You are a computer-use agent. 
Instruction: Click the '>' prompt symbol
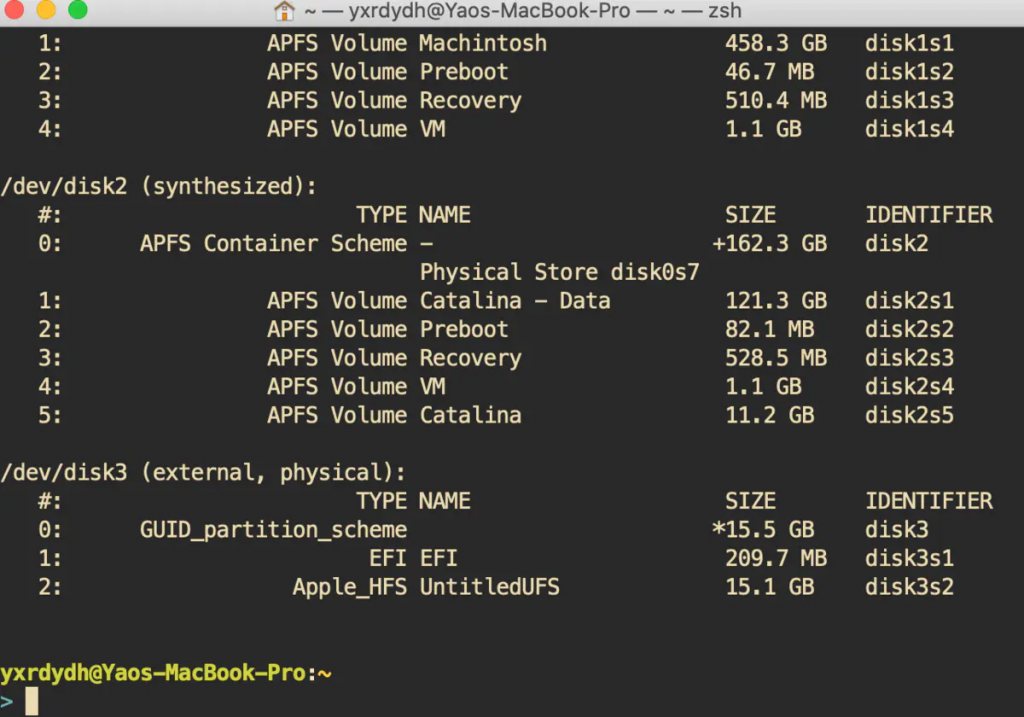[x=7, y=702]
